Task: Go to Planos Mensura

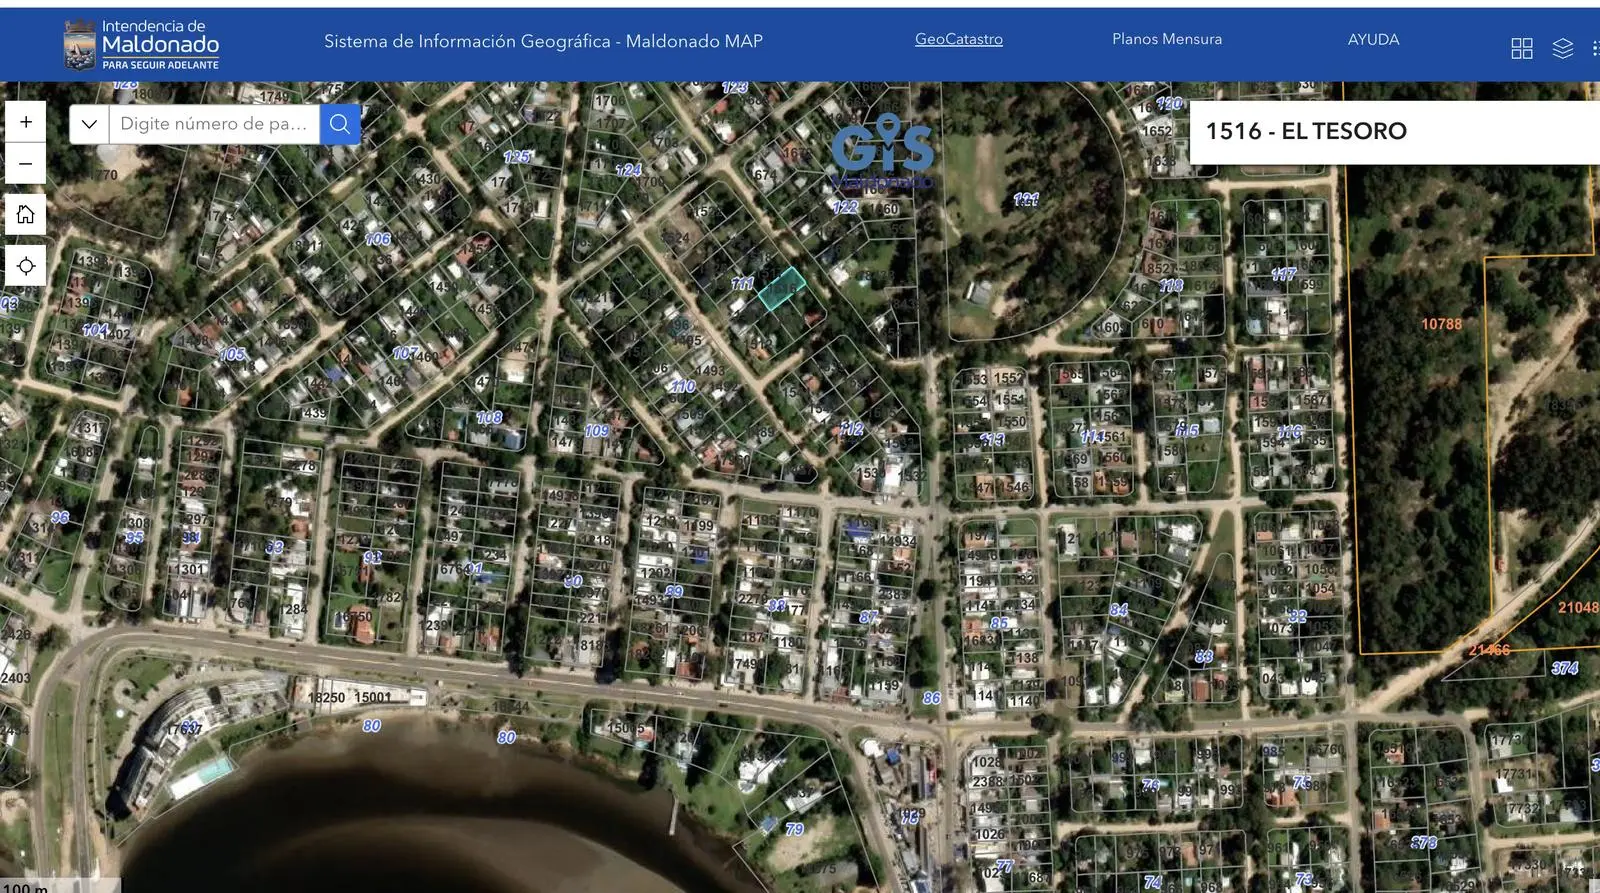Action: click(x=1166, y=40)
